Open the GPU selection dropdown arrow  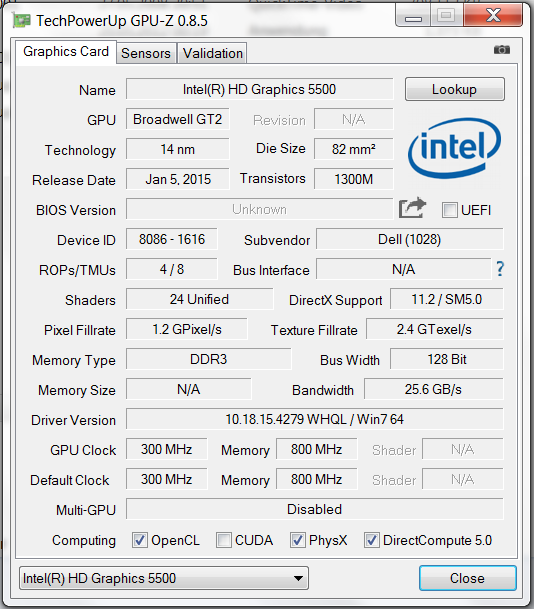[x=298, y=578]
